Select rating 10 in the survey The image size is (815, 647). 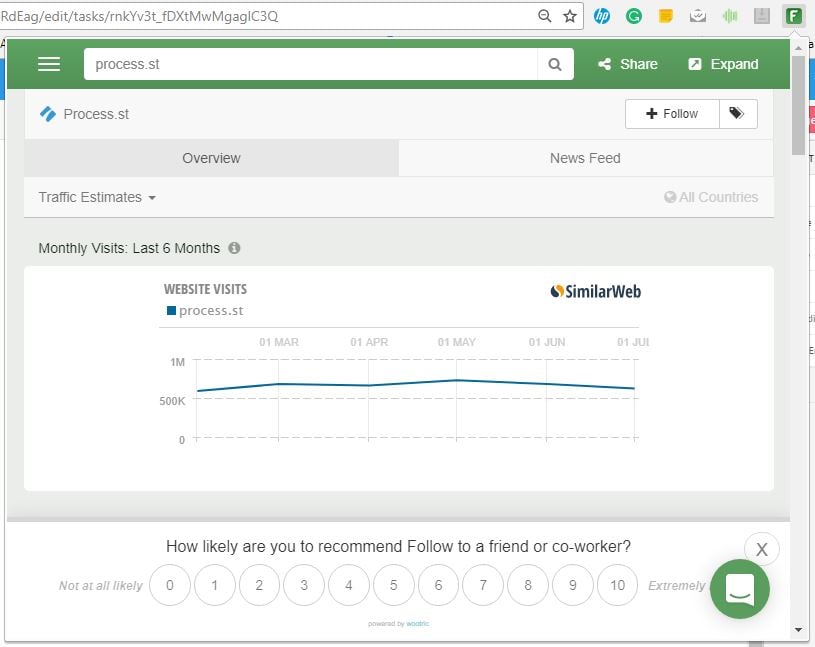617,585
